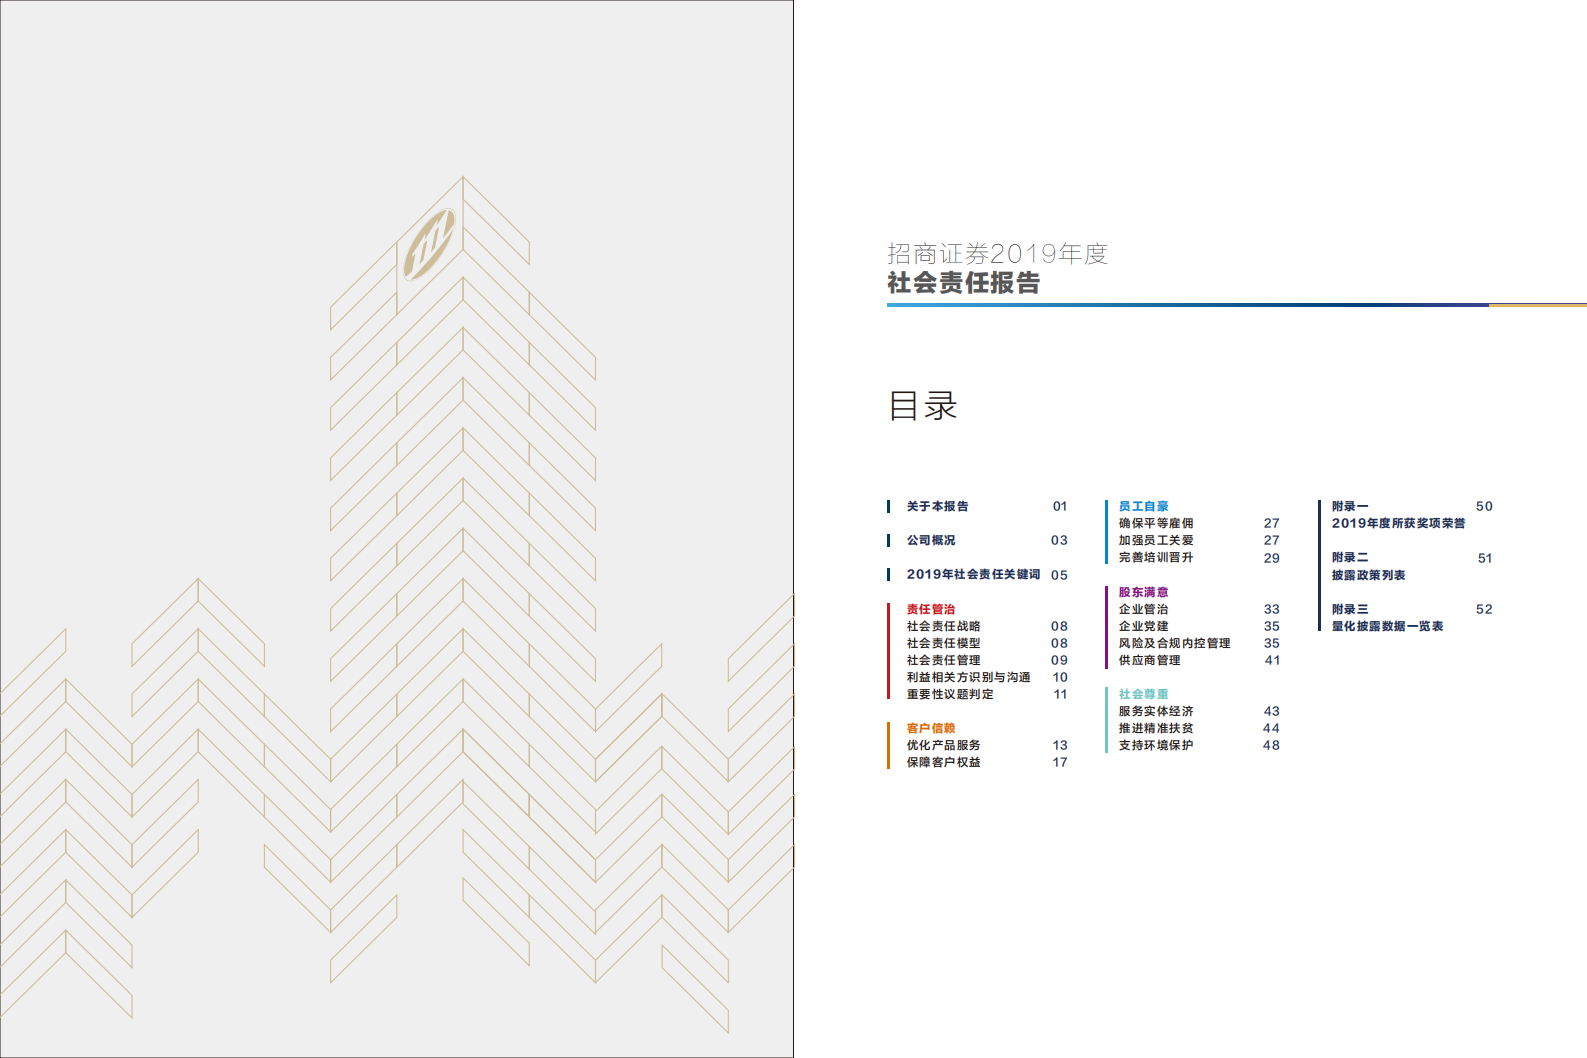Go to the 社会责任管理 entry

pyautogui.click(x=944, y=660)
